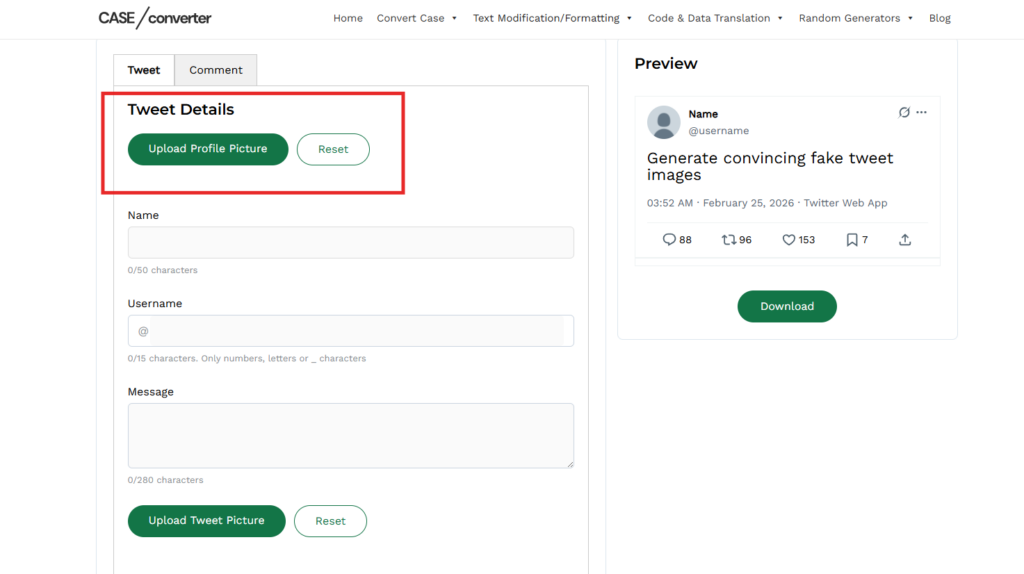Click the Message textarea resize handle
Viewport: 1024px width, 574px height.
570,464
